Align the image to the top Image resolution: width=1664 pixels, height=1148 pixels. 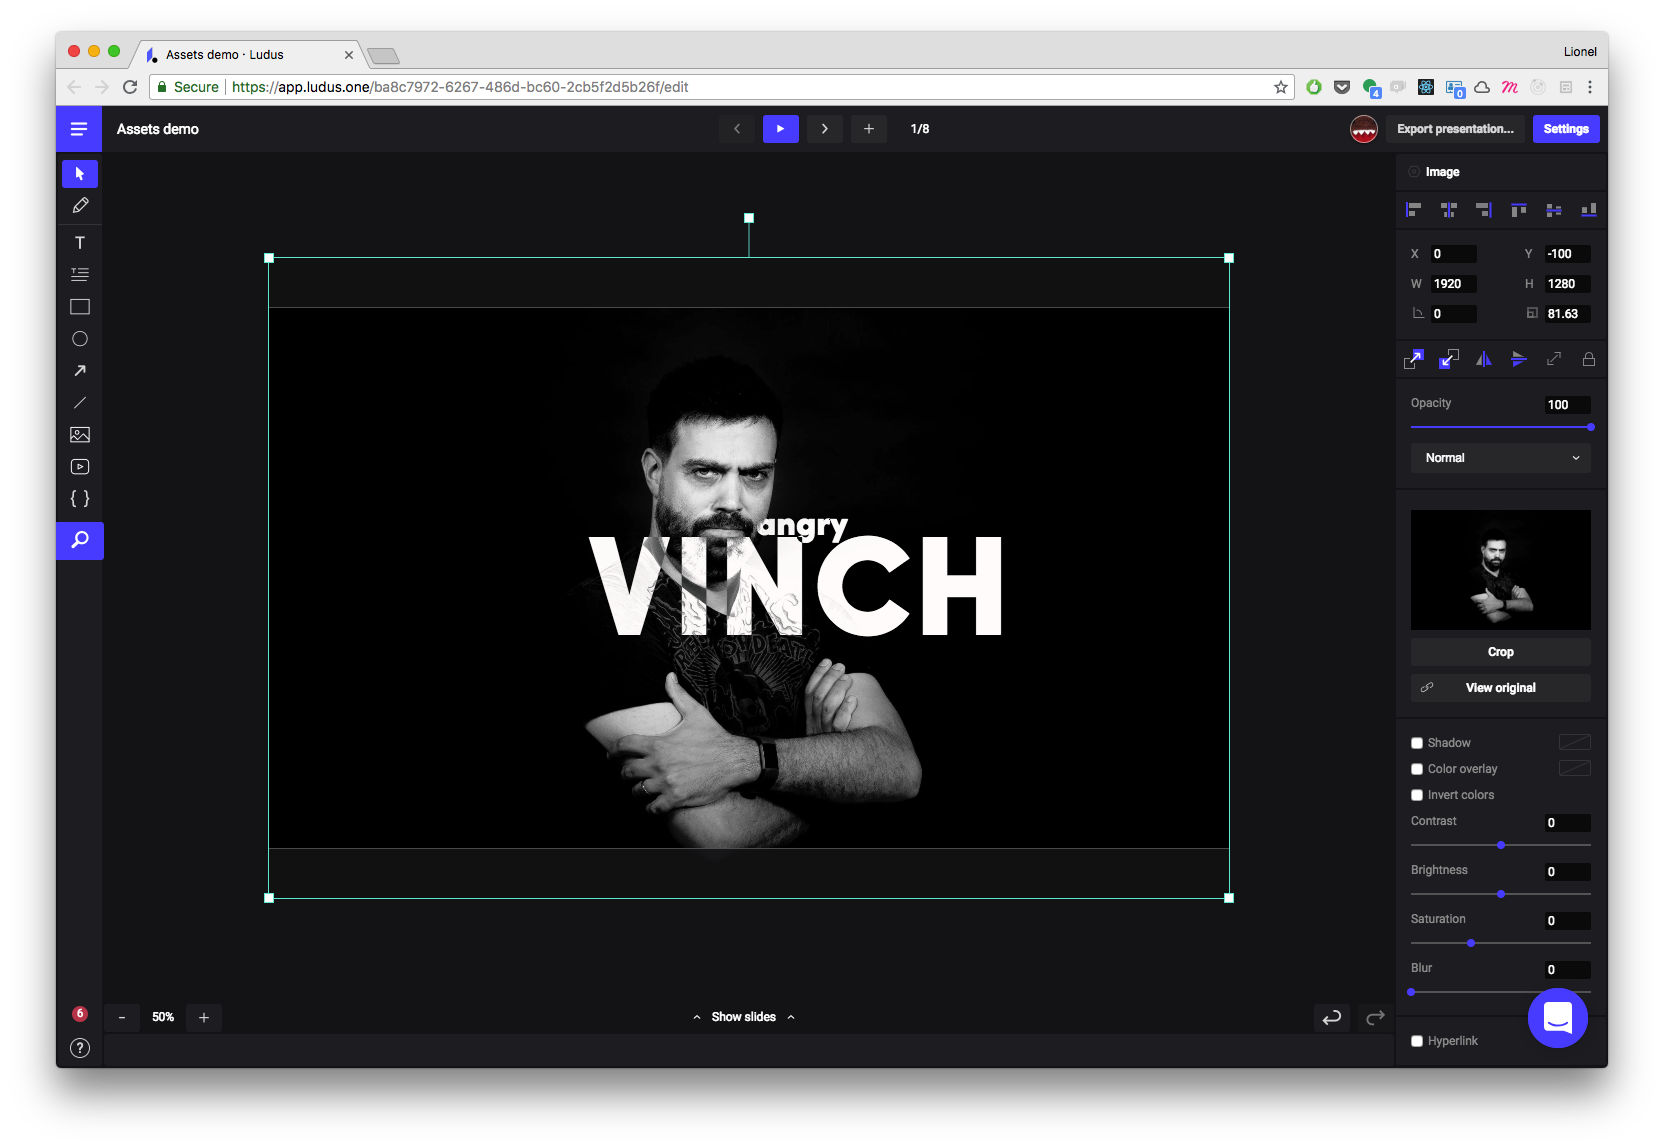[x=1519, y=209]
